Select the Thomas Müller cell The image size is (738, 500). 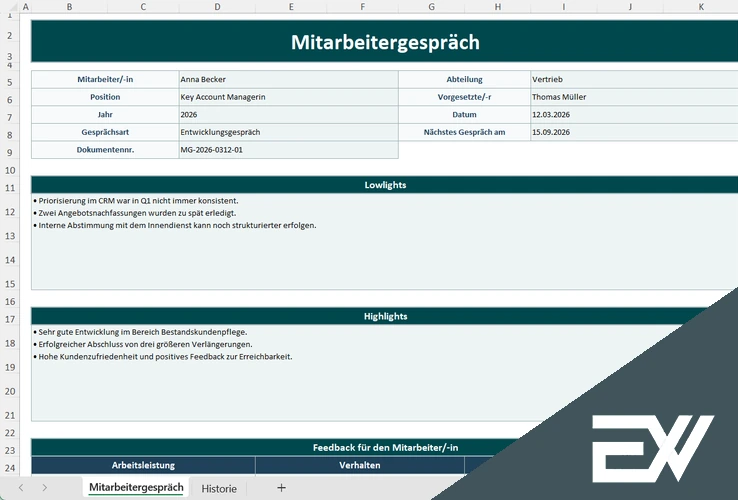click(634, 97)
